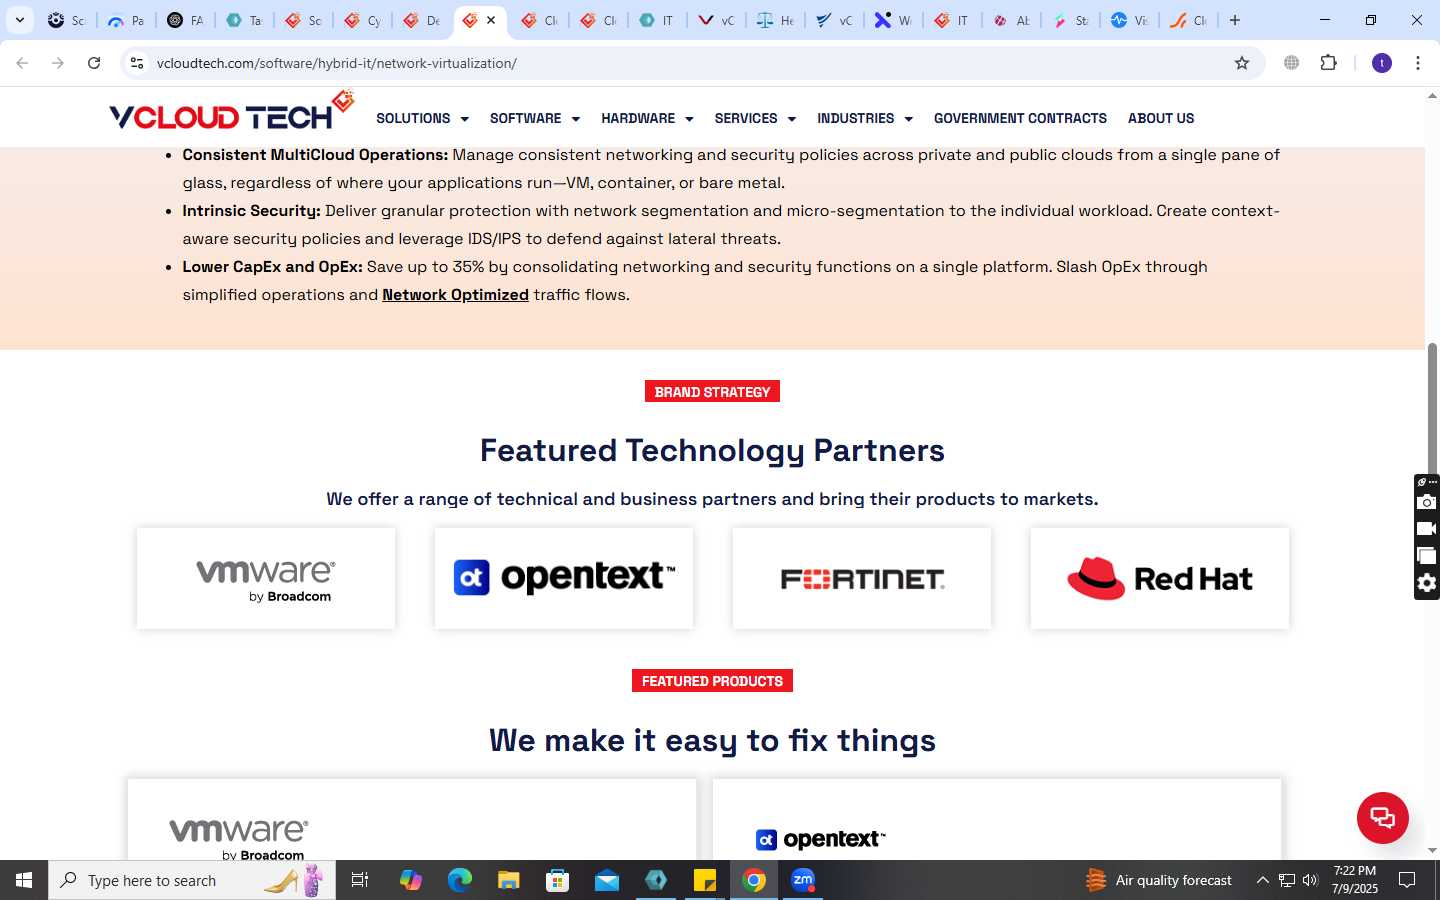Open the Fortinet partner card
The width and height of the screenshot is (1440, 900).
click(862, 579)
